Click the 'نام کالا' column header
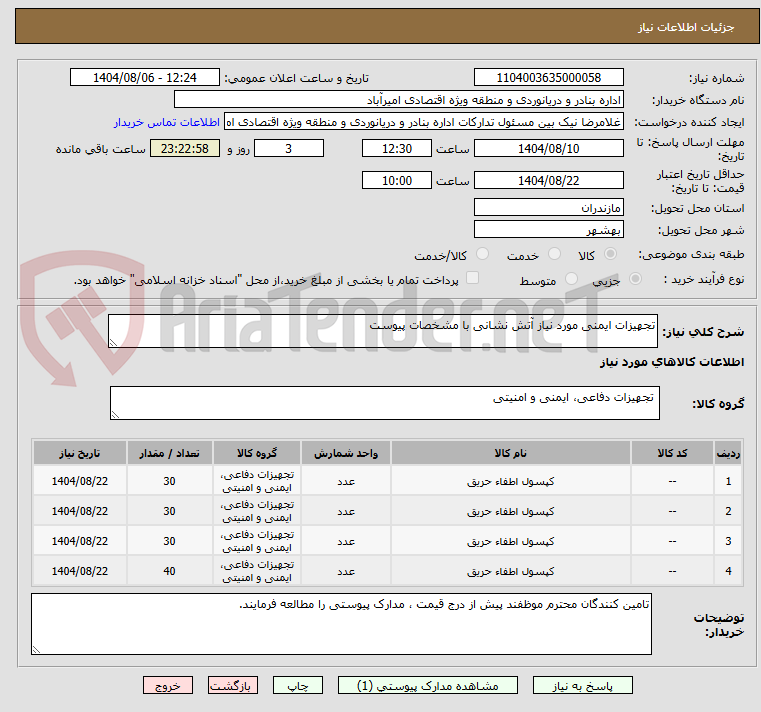 coord(510,453)
